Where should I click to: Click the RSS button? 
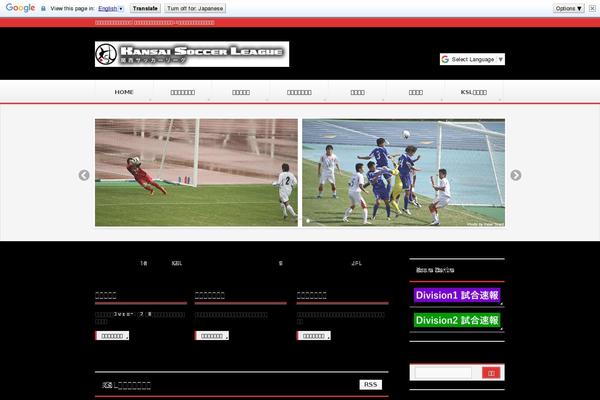point(370,385)
